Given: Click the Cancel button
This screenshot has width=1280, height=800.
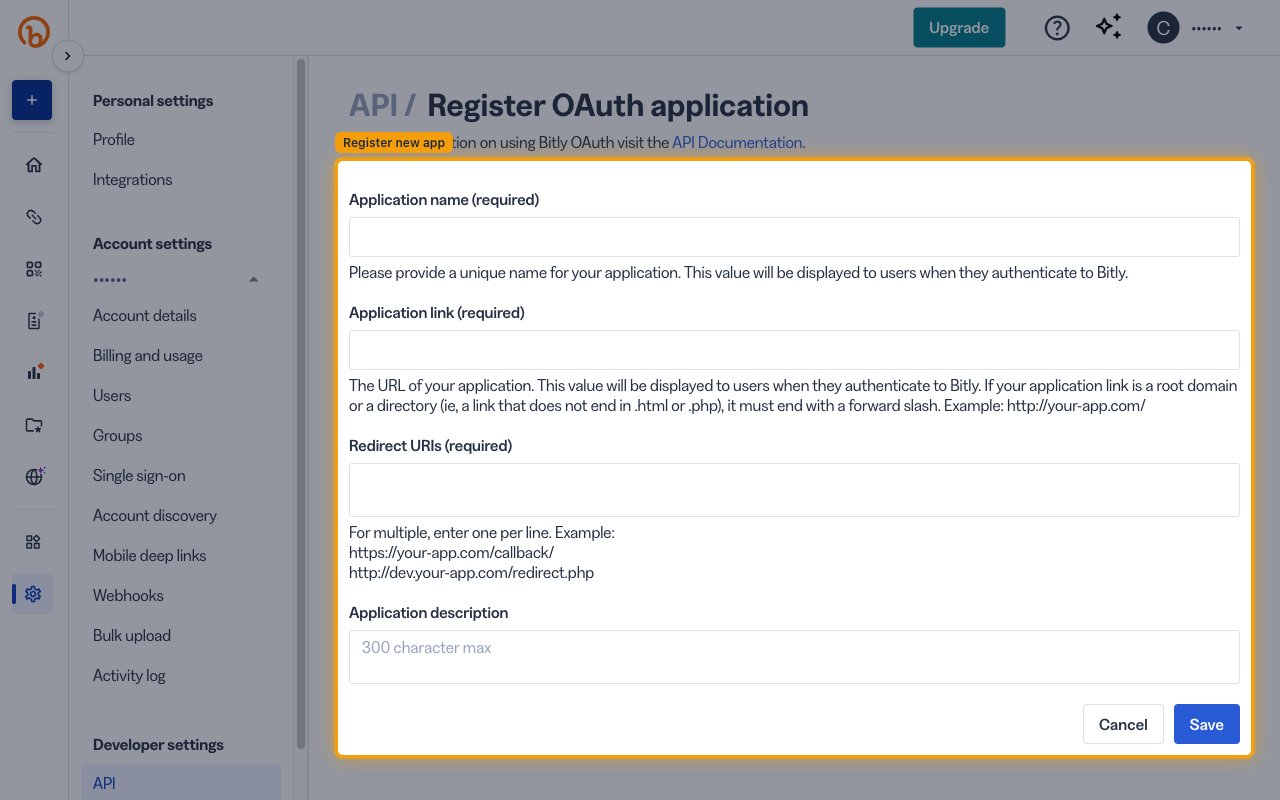Looking at the screenshot, I should click(1123, 724).
